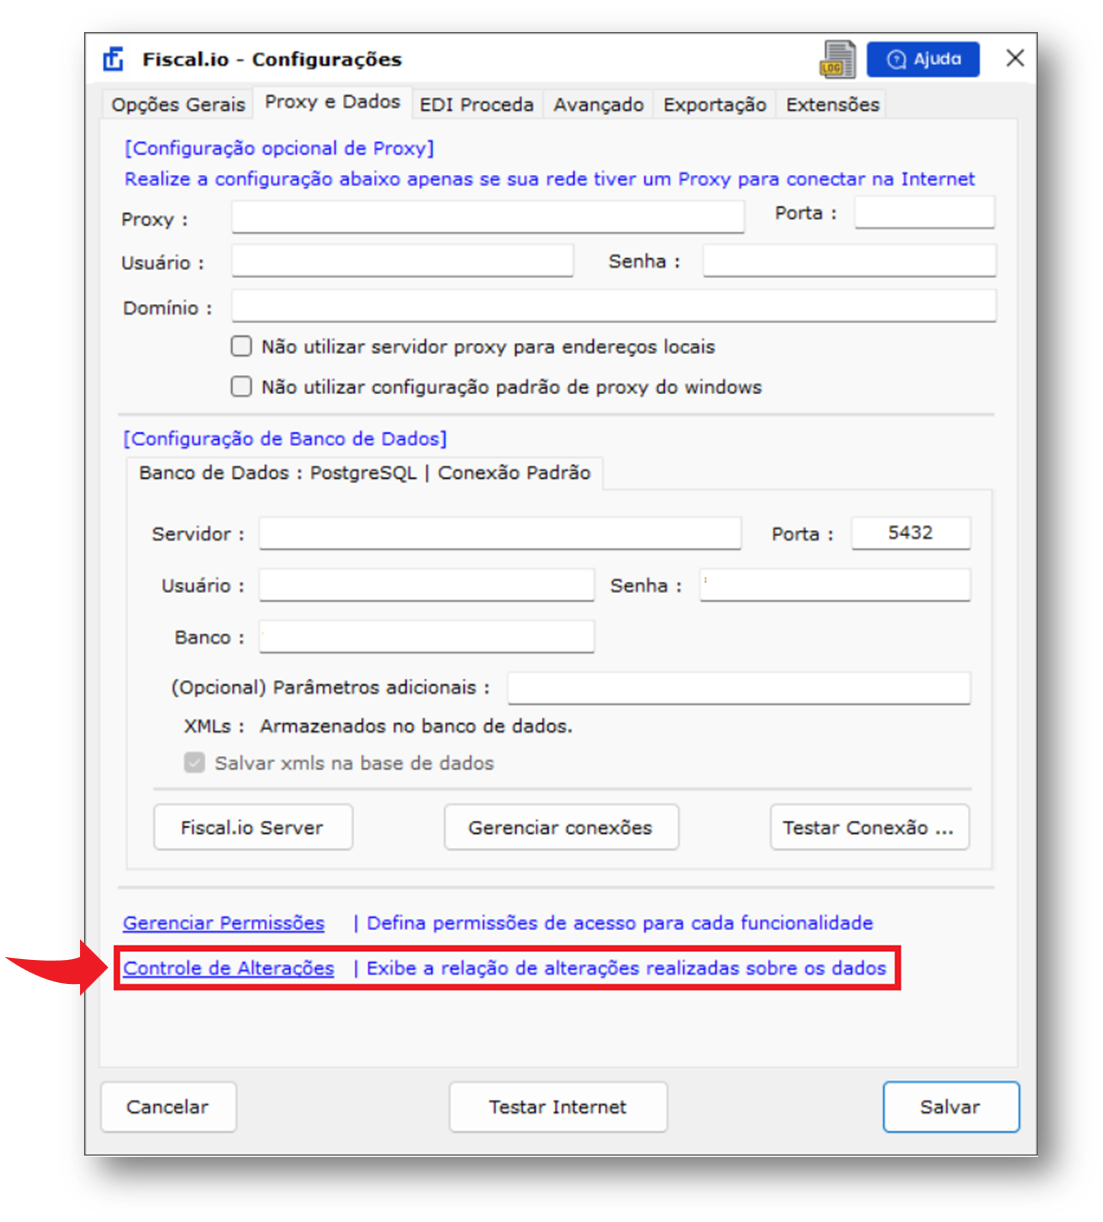Image resolution: width=1103 pixels, height=1222 pixels.
Task: Click database Porta field showing 5432
Action: [911, 533]
